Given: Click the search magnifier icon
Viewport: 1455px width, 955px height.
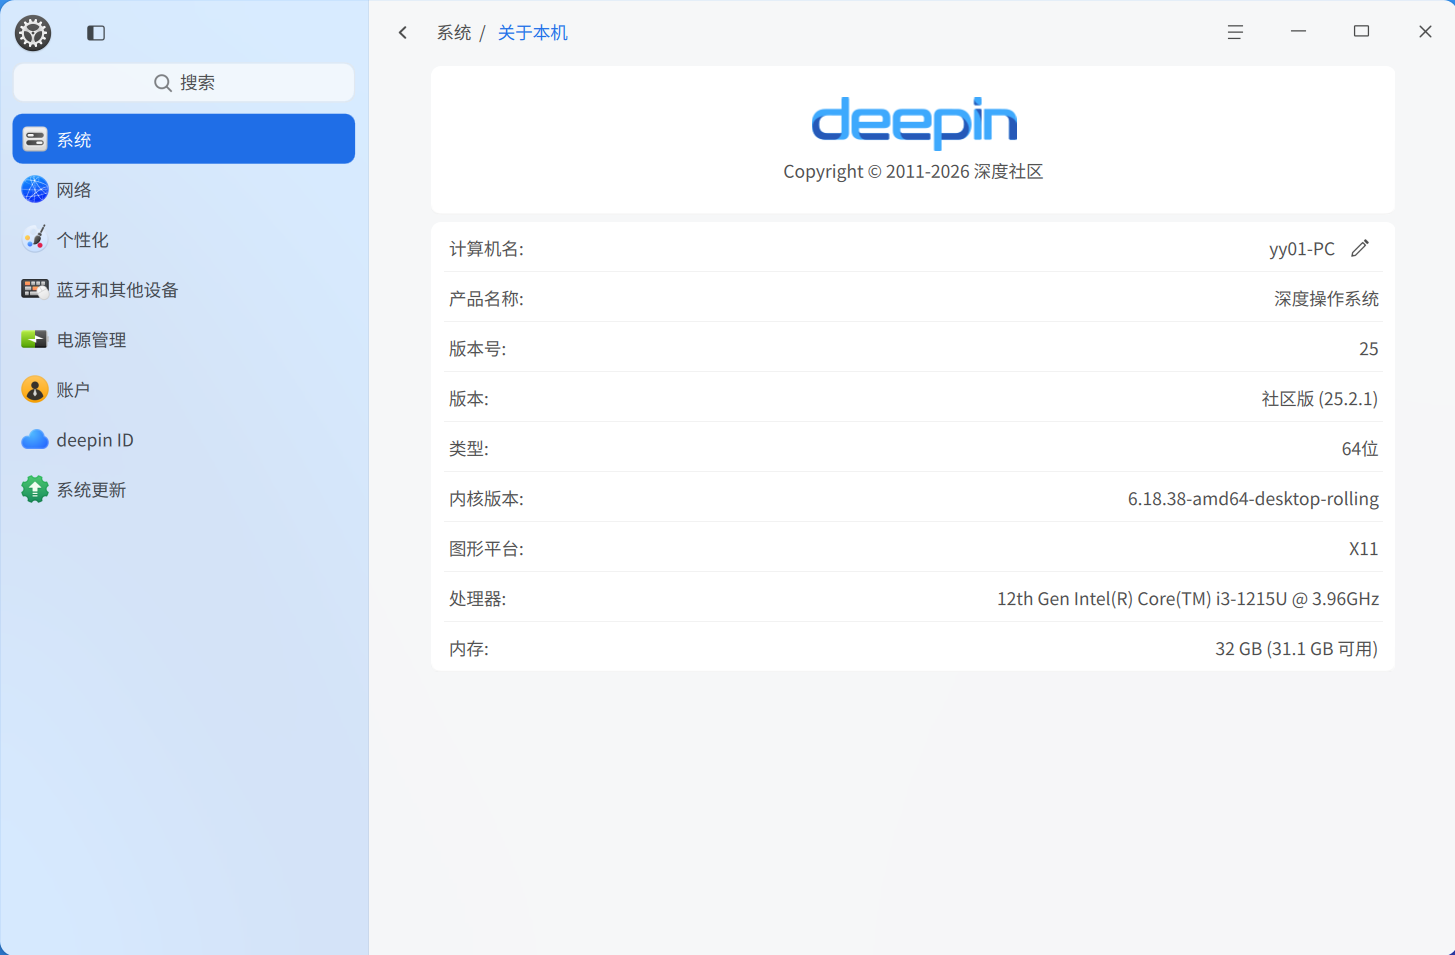Looking at the screenshot, I should pos(162,83).
